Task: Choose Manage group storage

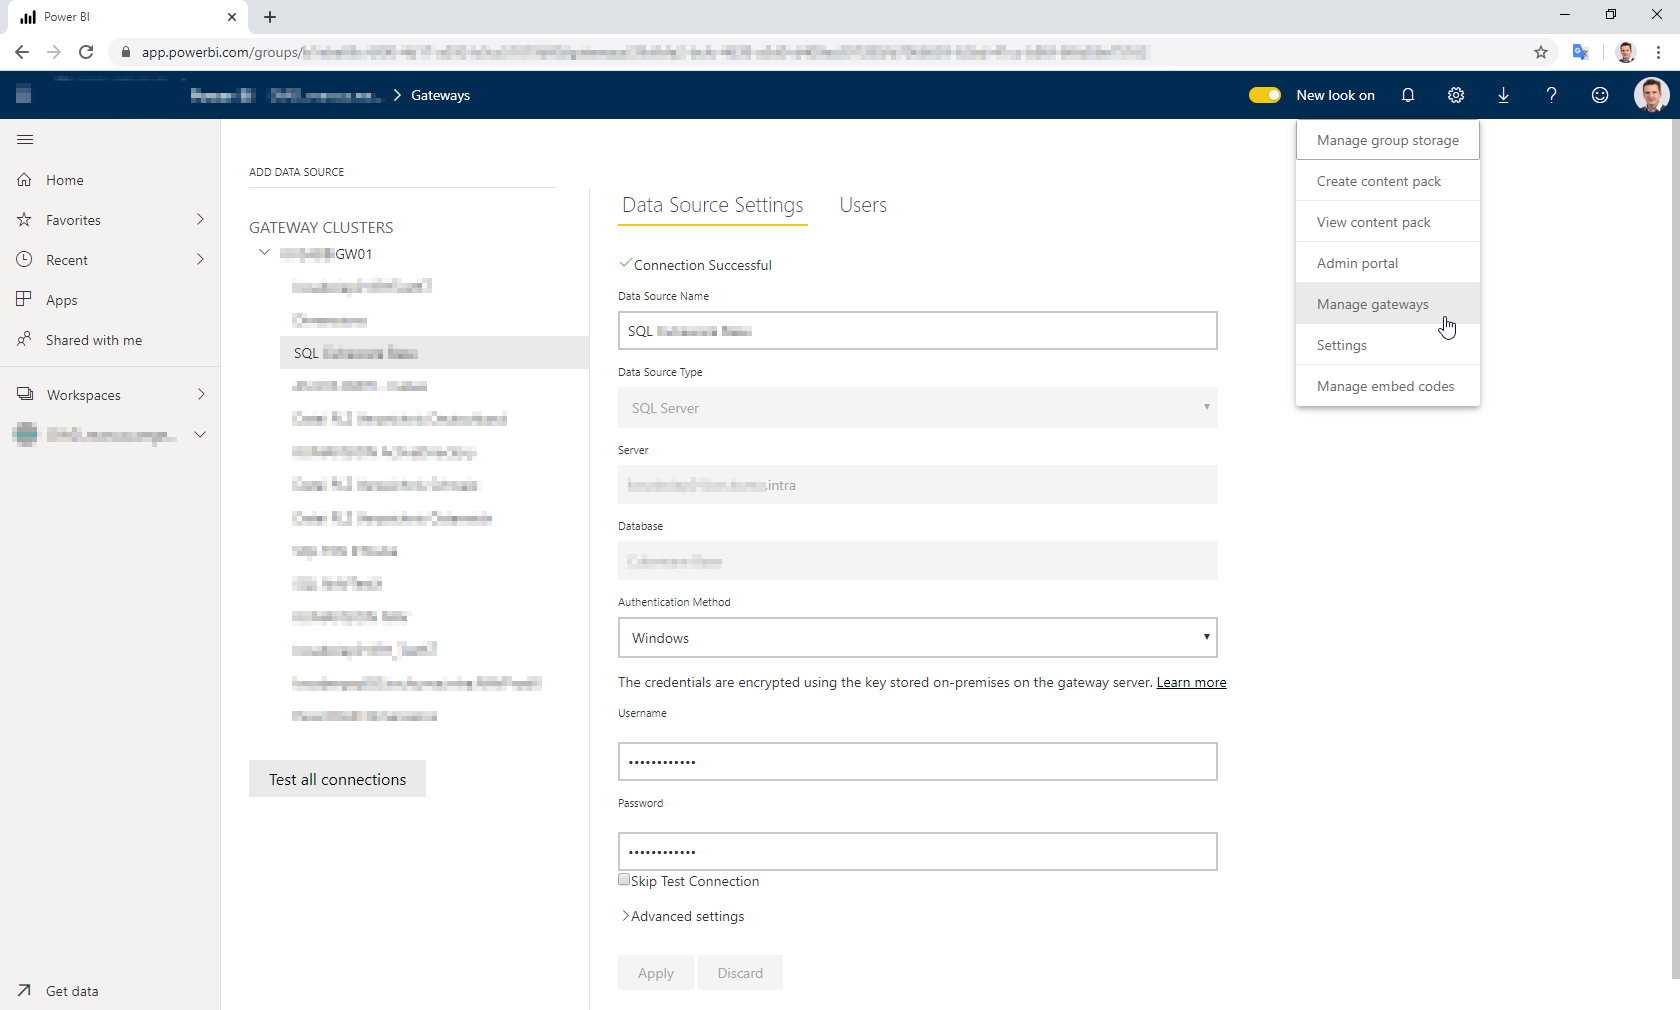Action: click(1388, 140)
